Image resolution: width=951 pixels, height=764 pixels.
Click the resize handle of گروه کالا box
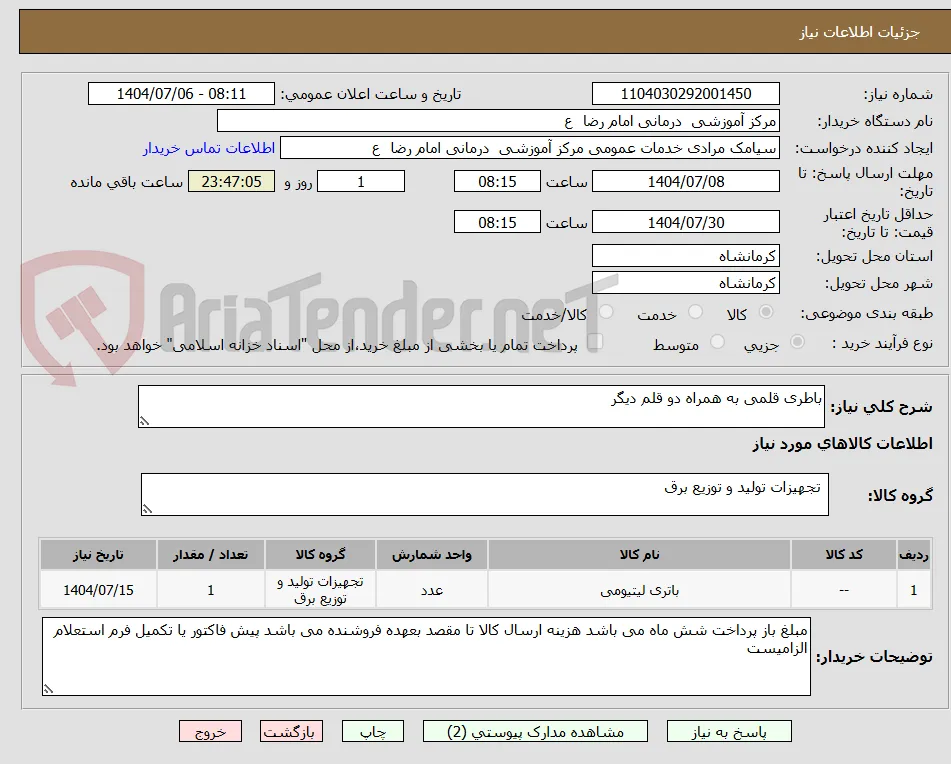[147, 509]
